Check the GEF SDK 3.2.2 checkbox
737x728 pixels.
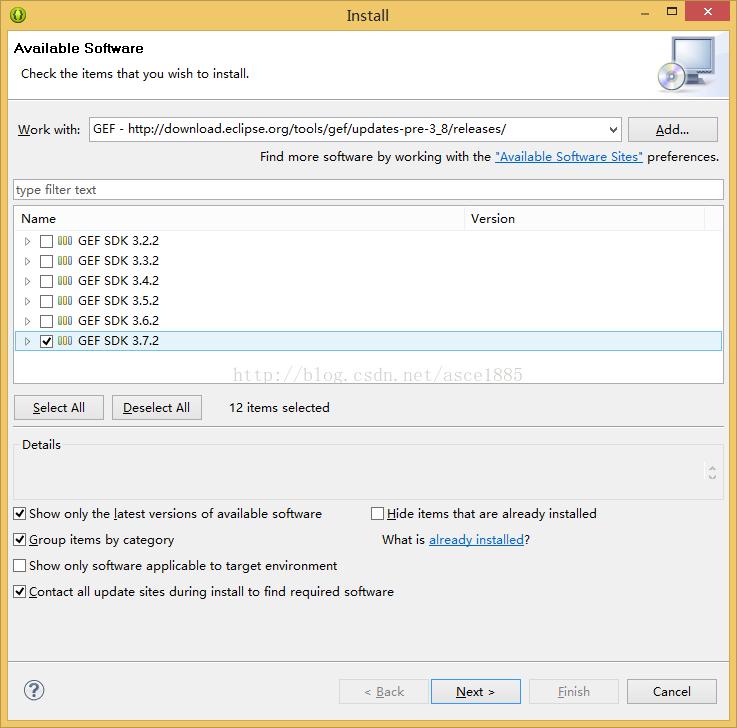(x=46, y=241)
